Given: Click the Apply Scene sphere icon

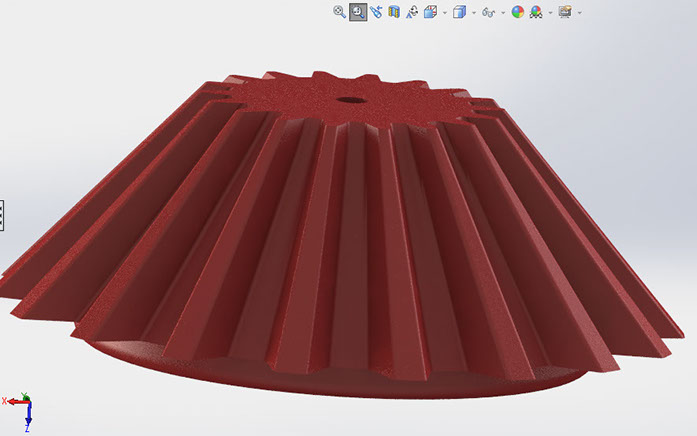Looking at the screenshot, I should pos(536,12).
